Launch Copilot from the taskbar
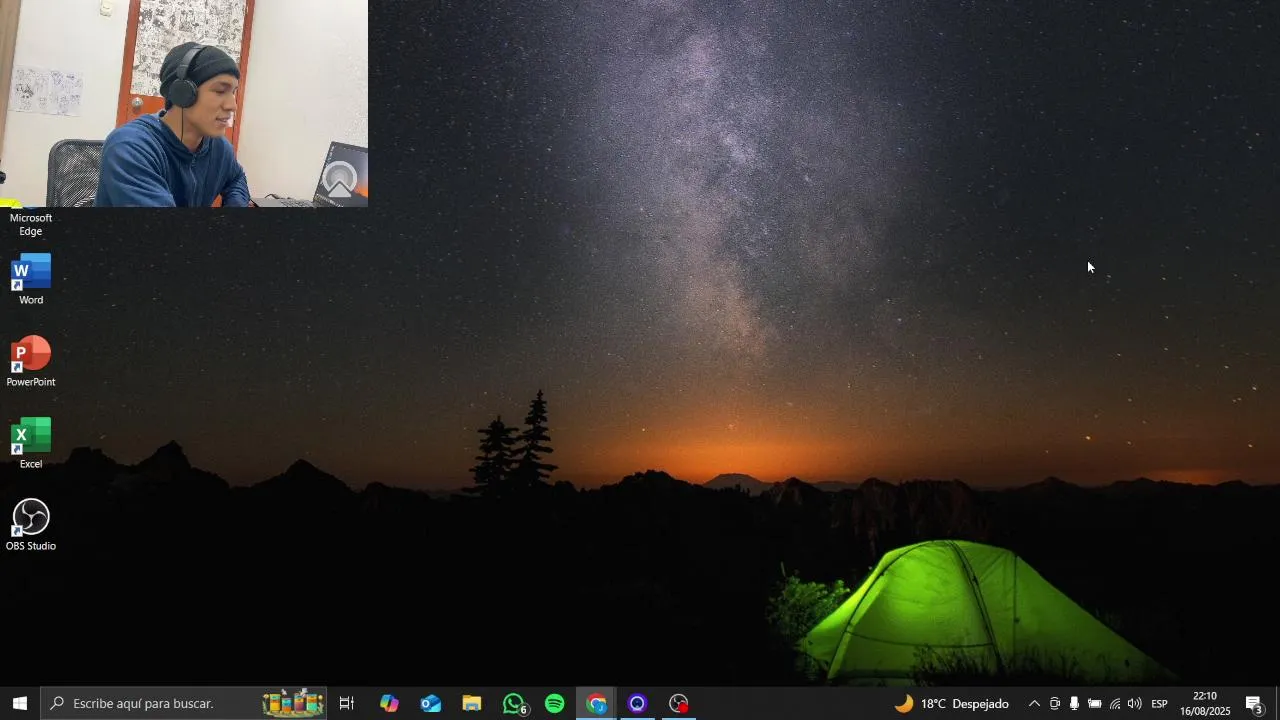This screenshot has height=720, width=1280. 389,704
